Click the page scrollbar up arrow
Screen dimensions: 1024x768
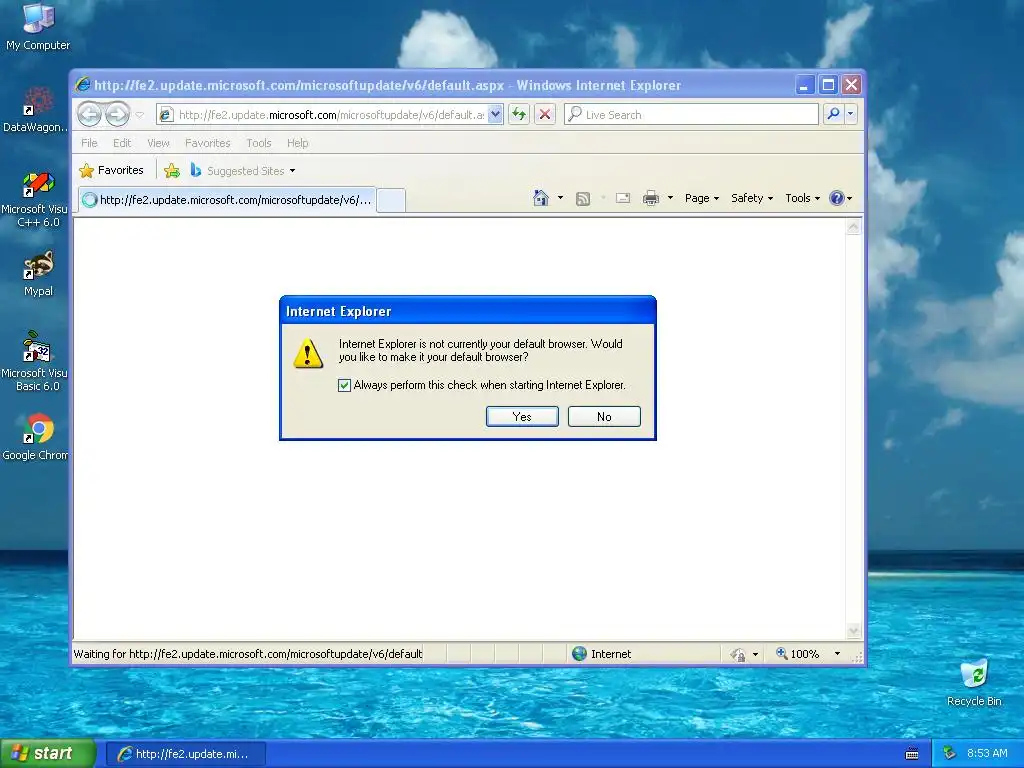point(853,227)
